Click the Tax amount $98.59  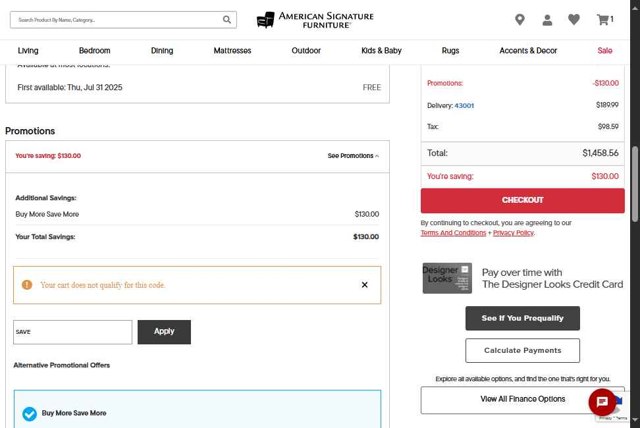[x=608, y=126]
